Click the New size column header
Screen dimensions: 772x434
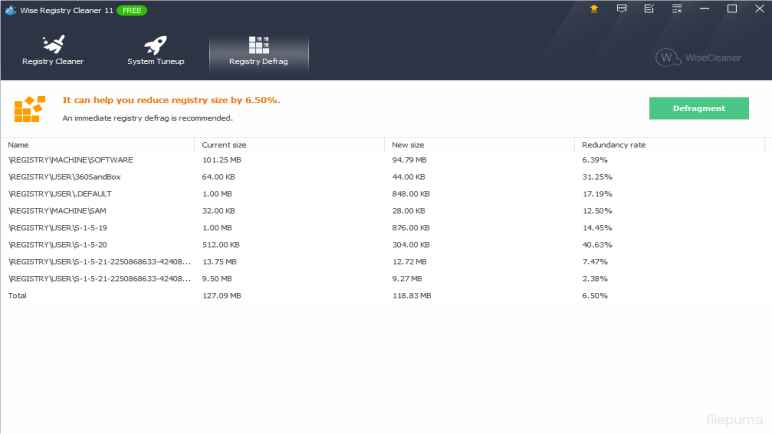tap(406, 145)
